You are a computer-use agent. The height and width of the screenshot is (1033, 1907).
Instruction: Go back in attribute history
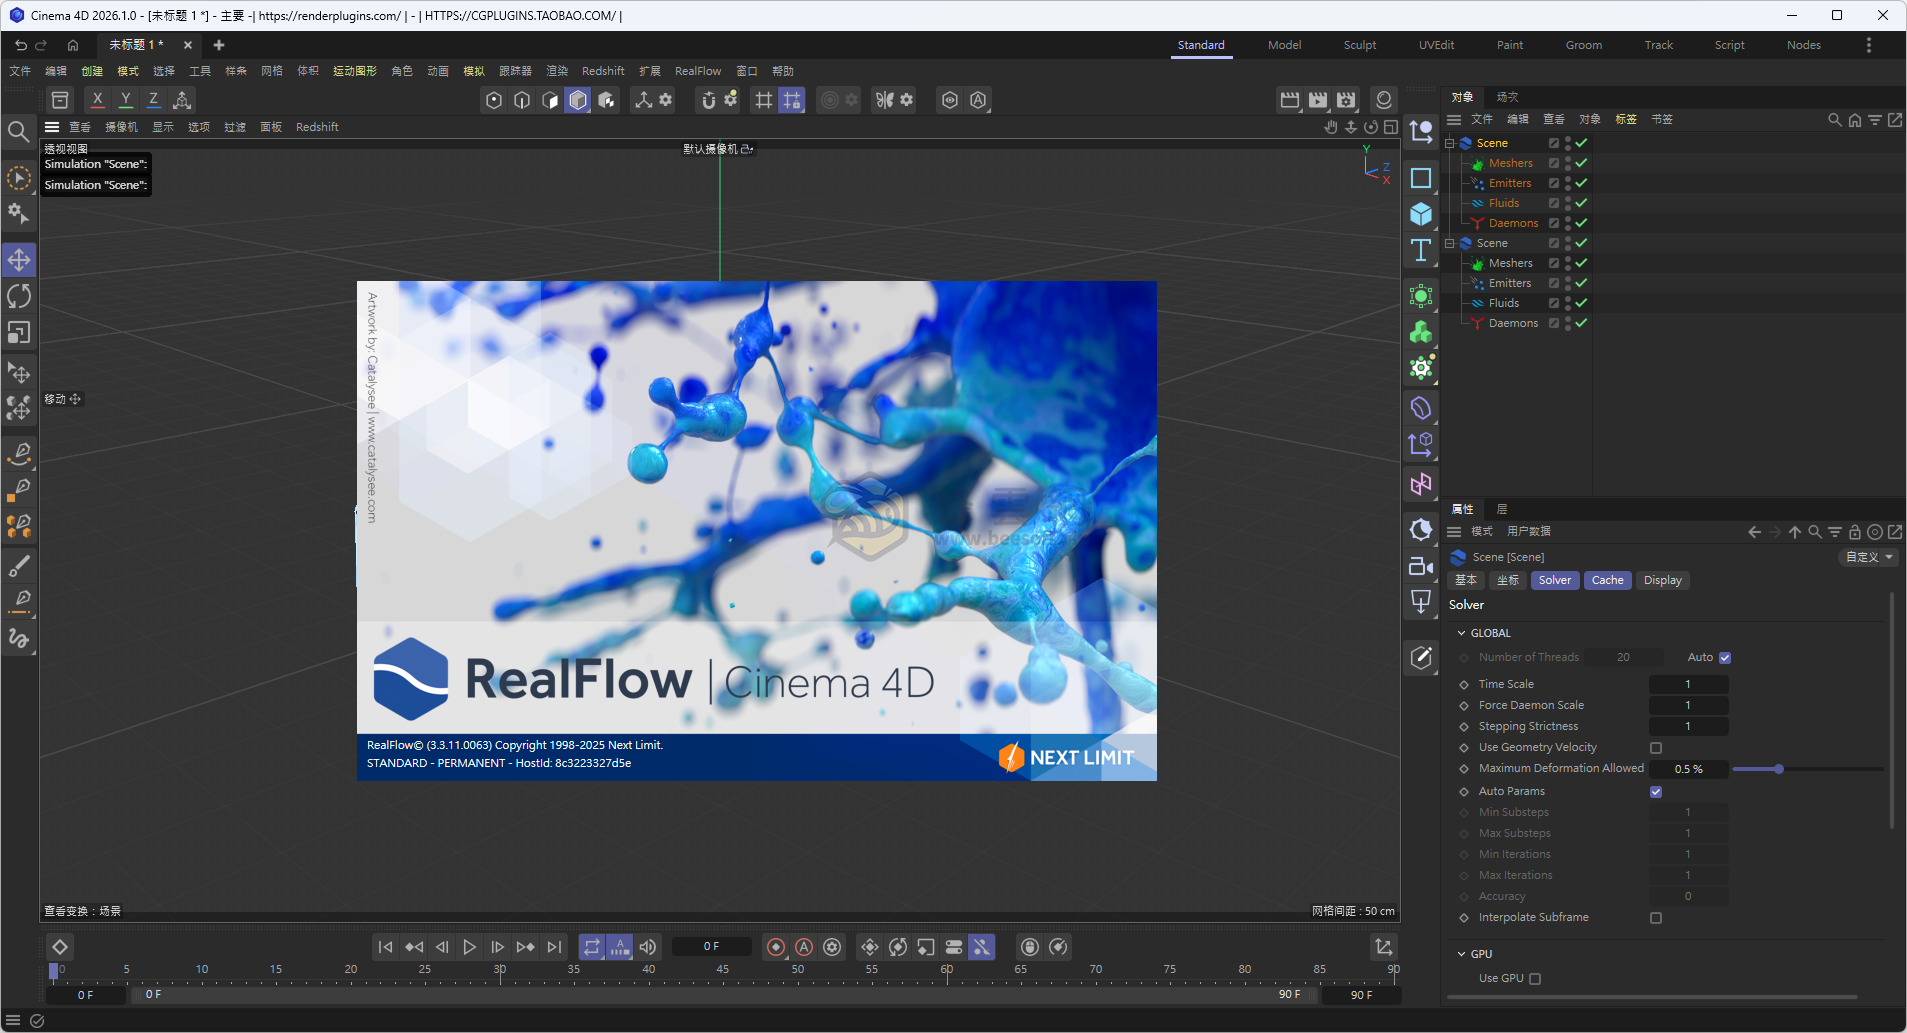[x=1754, y=532]
